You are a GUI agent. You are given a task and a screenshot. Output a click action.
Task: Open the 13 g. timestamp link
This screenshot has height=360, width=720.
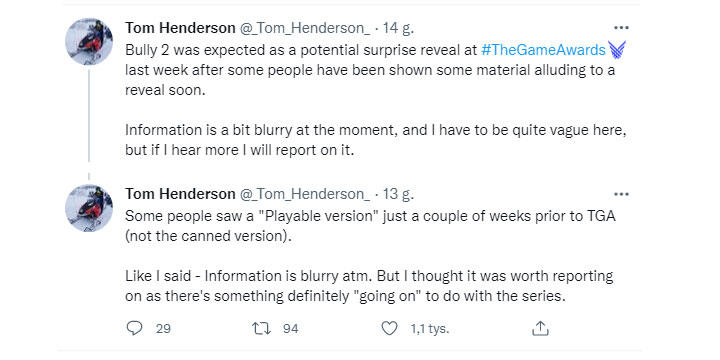[398, 195]
